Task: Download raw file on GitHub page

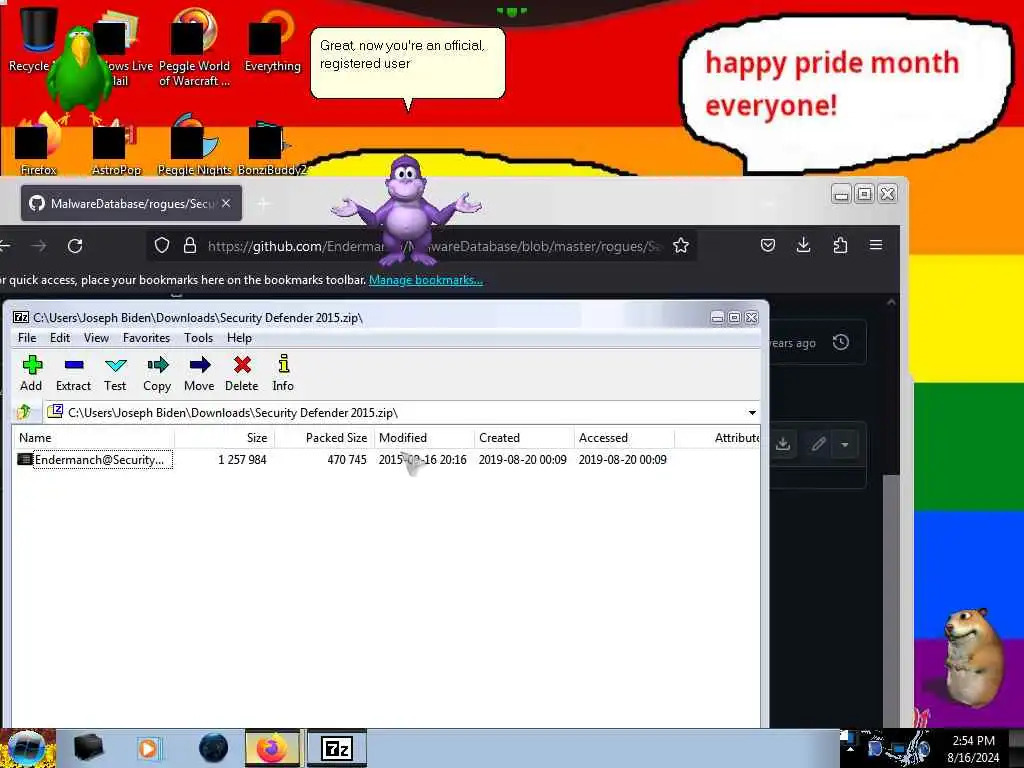Action: (783, 444)
